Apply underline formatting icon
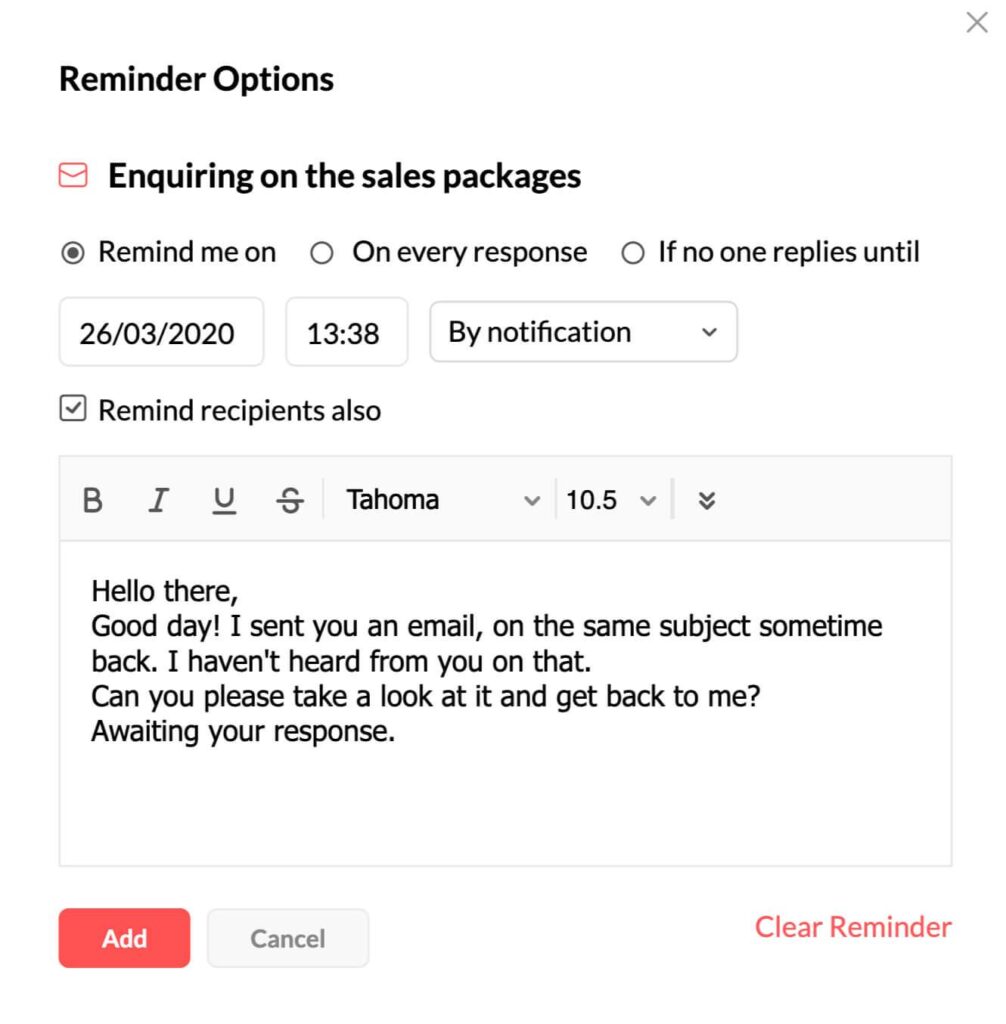Screen dimensions: 1006x1024 (224, 501)
